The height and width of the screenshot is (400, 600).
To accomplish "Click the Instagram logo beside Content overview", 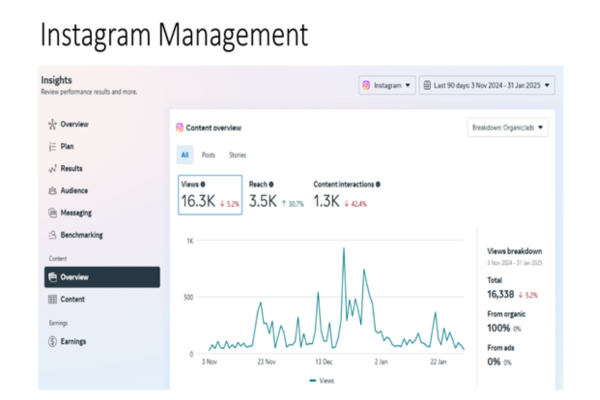I will tap(179, 128).
